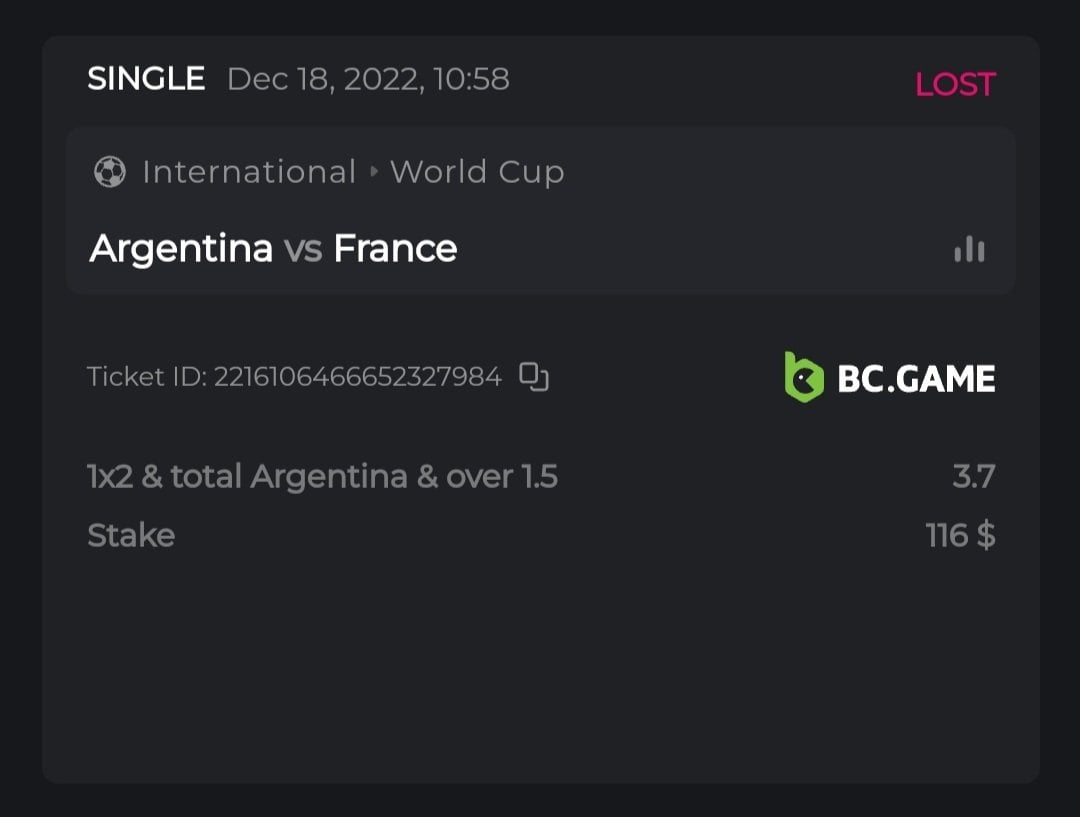This screenshot has width=1080, height=817.
Task: Click the 'vs' text between the teams
Action: [x=303, y=249]
